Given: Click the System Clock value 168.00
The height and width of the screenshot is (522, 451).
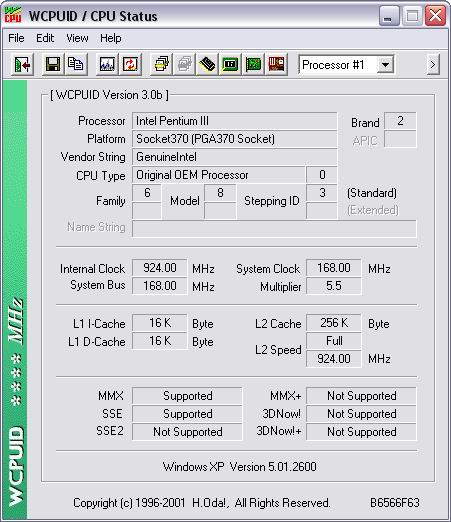Looking at the screenshot, I should 334,268.
